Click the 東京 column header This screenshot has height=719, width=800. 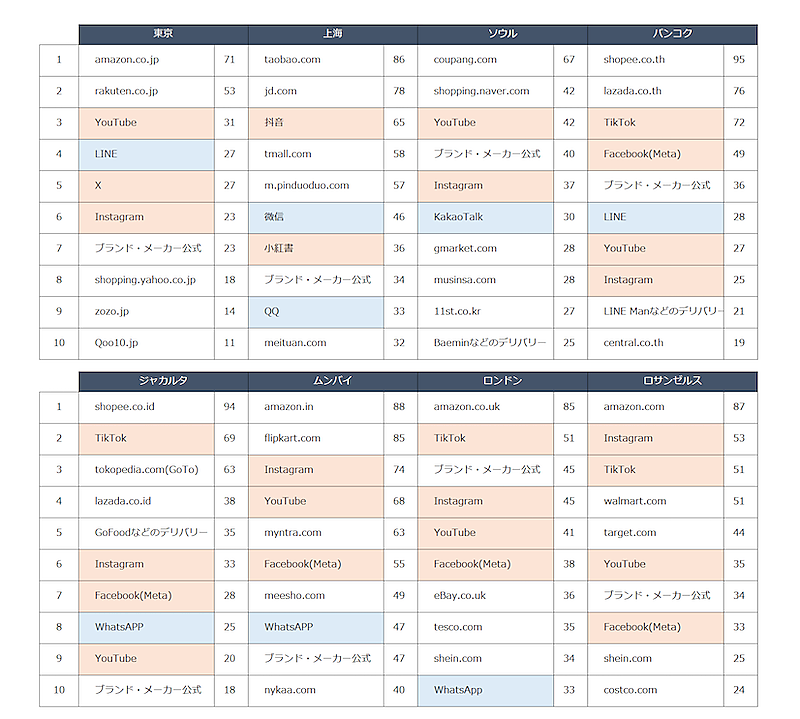click(x=163, y=34)
